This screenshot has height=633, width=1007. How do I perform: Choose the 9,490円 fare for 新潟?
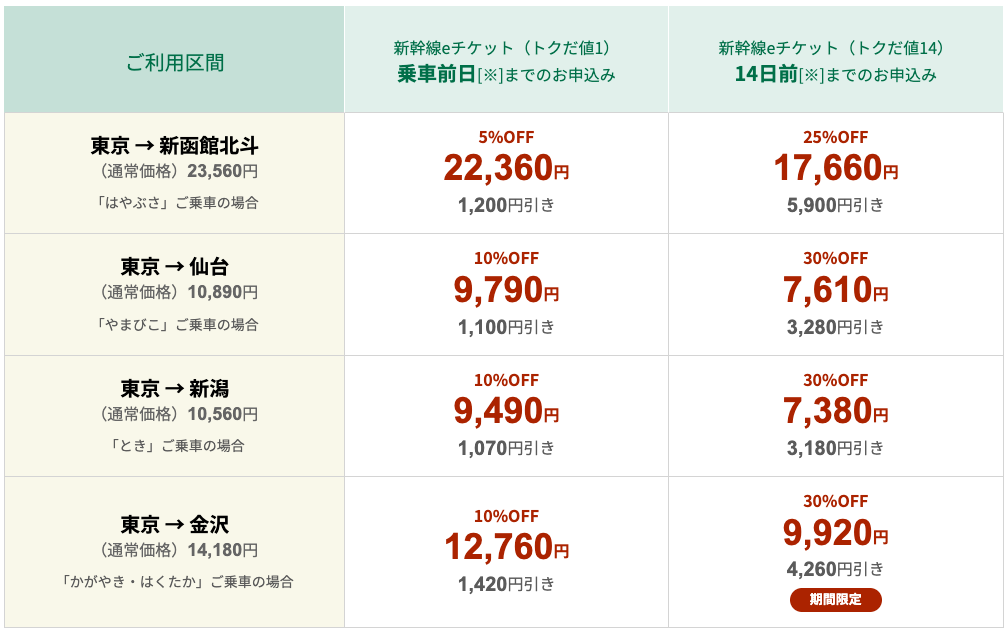[506, 411]
